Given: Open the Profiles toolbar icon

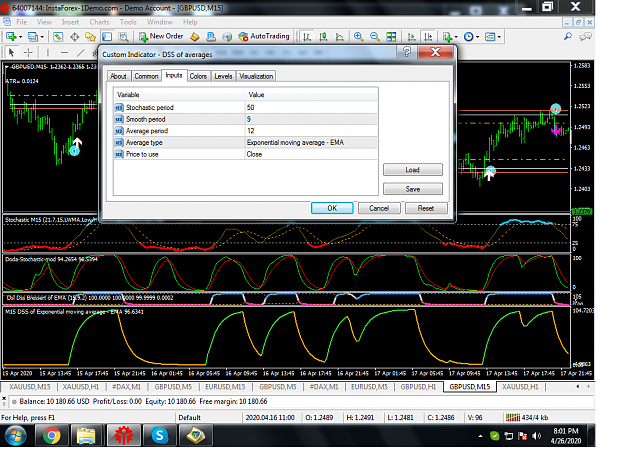Looking at the screenshot, I should pos(33,37).
